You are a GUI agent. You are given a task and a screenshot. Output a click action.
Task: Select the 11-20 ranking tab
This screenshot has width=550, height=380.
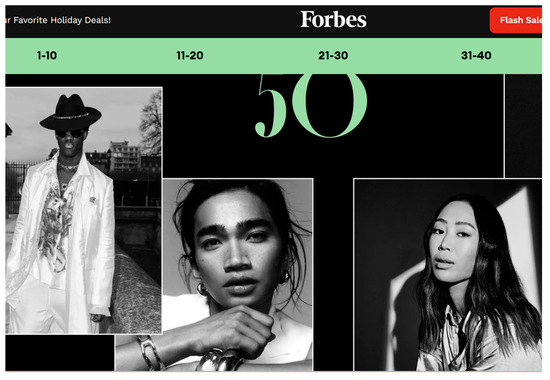click(190, 55)
